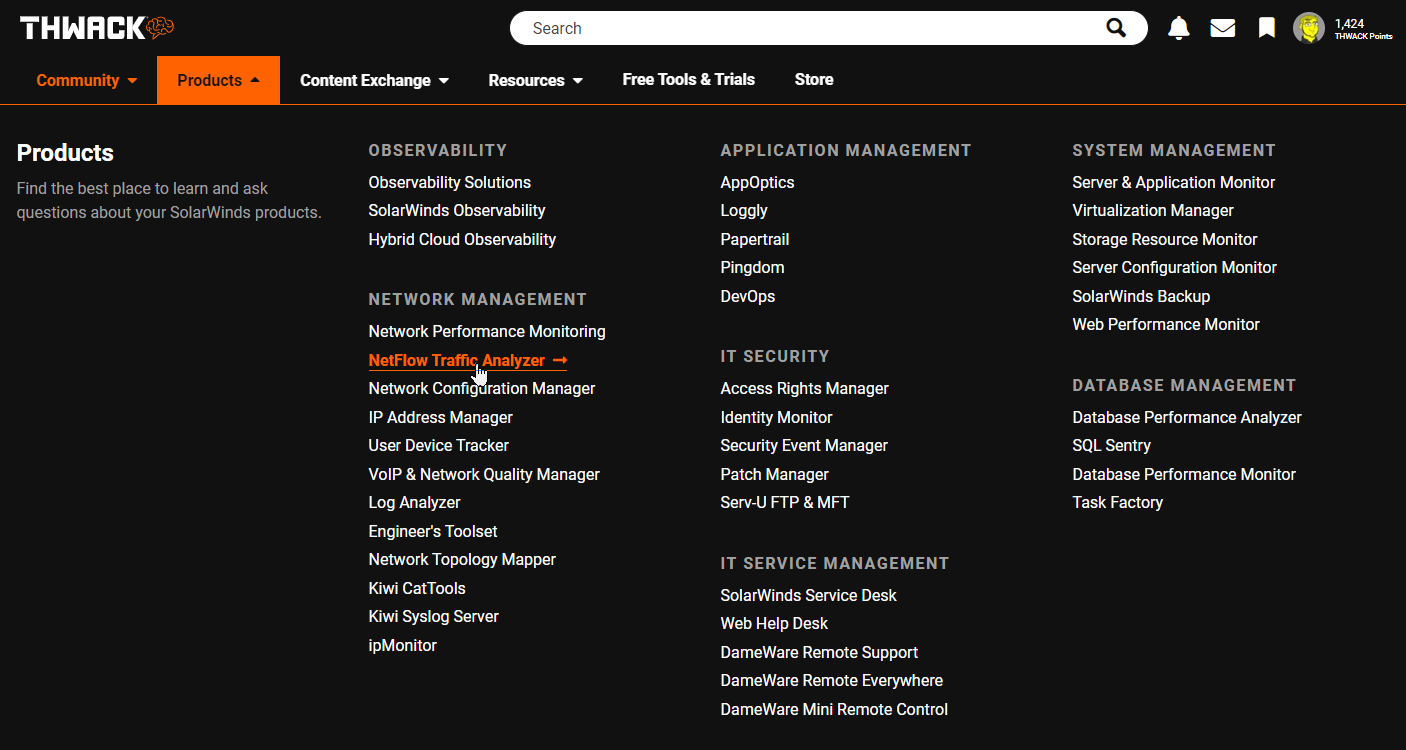The height and width of the screenshot is (750, 1406).
Task: Click the 1,424 THWACK Points text
Action: click(x=1363, y=29)
